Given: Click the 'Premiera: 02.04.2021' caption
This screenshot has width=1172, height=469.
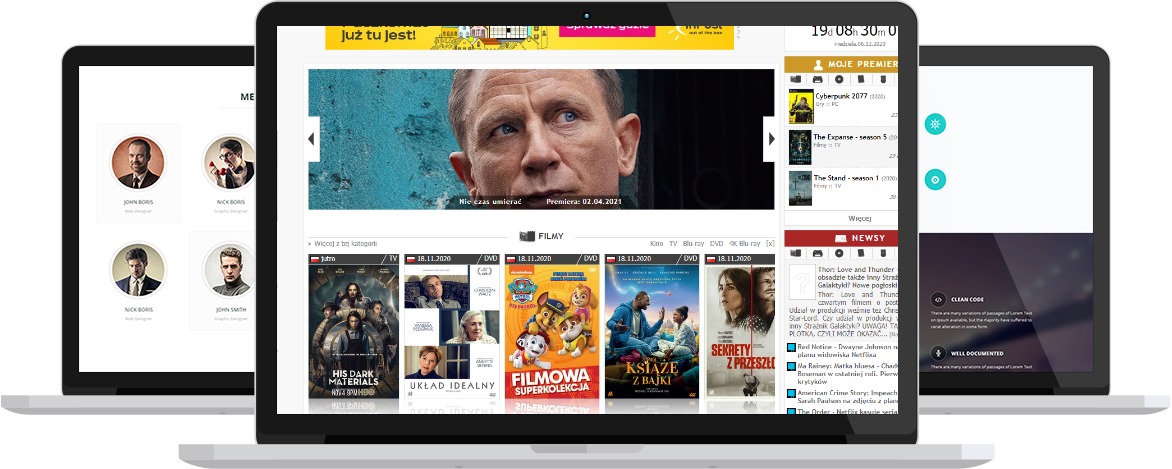Looking at the screenshot, I should point(584,202).
